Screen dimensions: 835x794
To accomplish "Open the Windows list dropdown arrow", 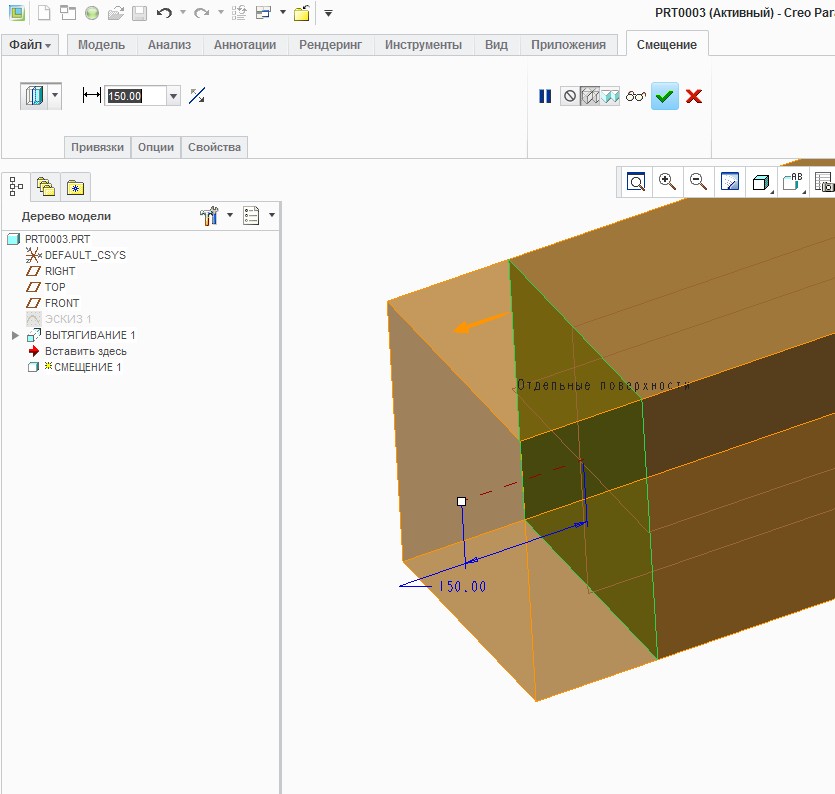I will pyautogui.click(x=283, y=12).
